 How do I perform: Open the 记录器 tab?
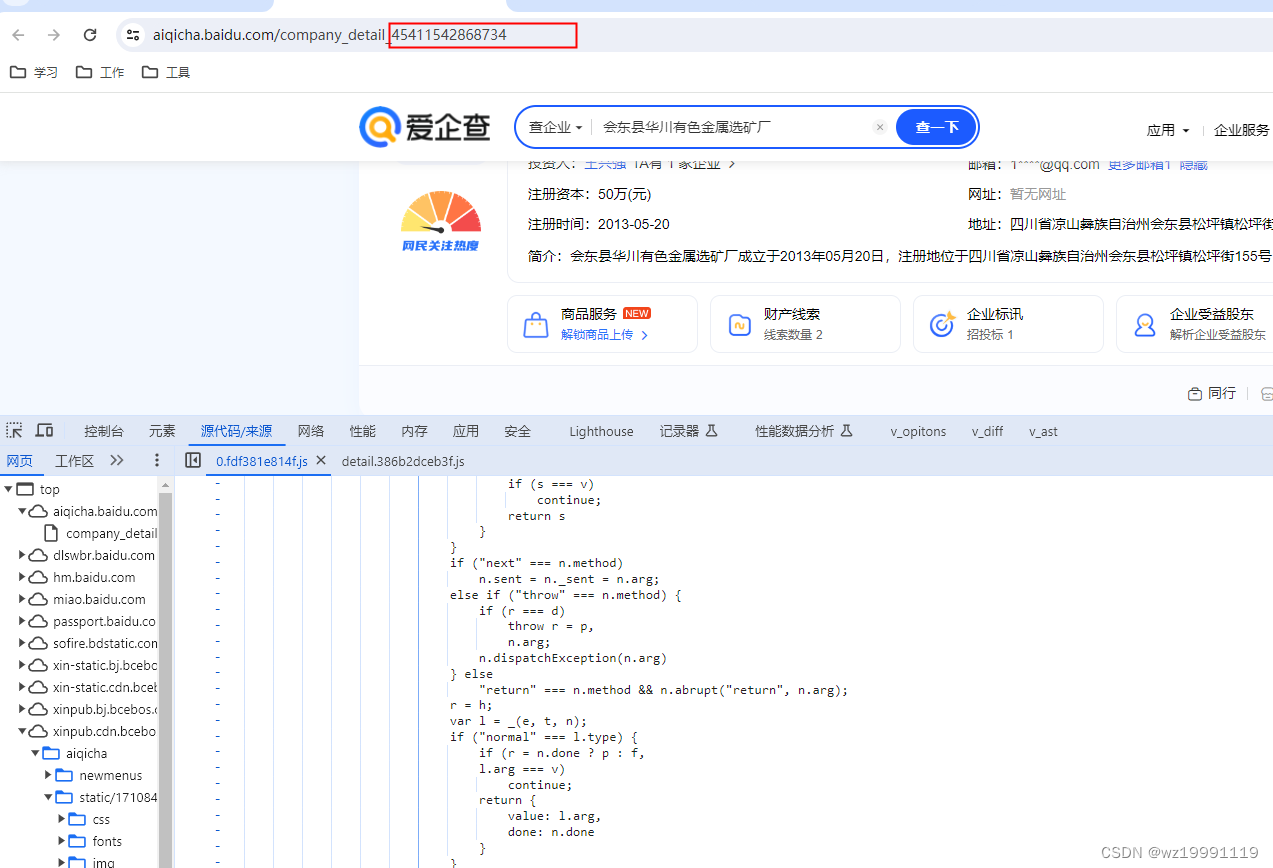click(689, 431)
